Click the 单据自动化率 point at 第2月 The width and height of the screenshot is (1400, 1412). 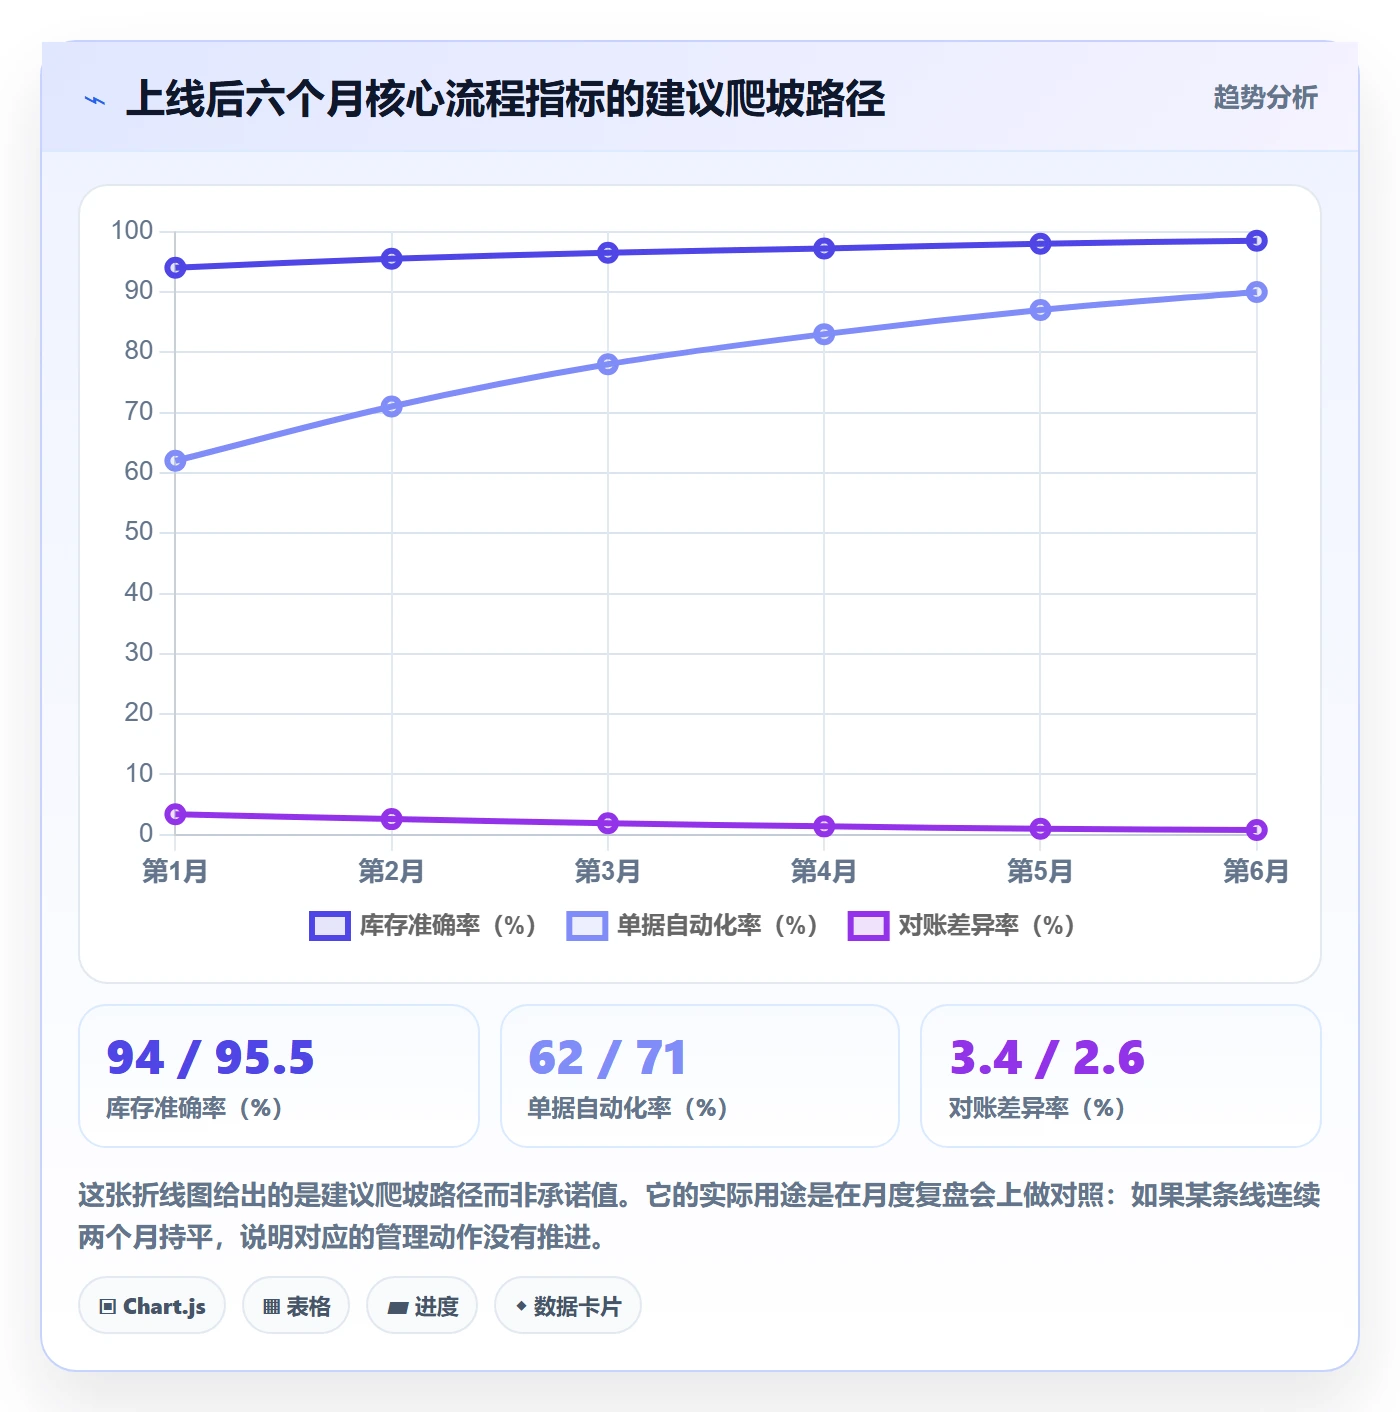click(392, 406)
